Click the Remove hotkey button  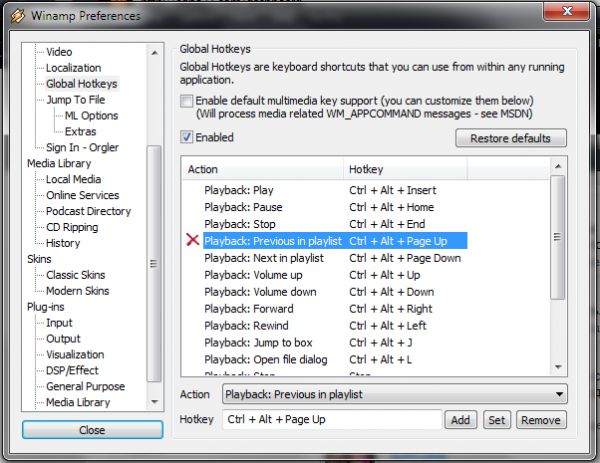(541, 420)
